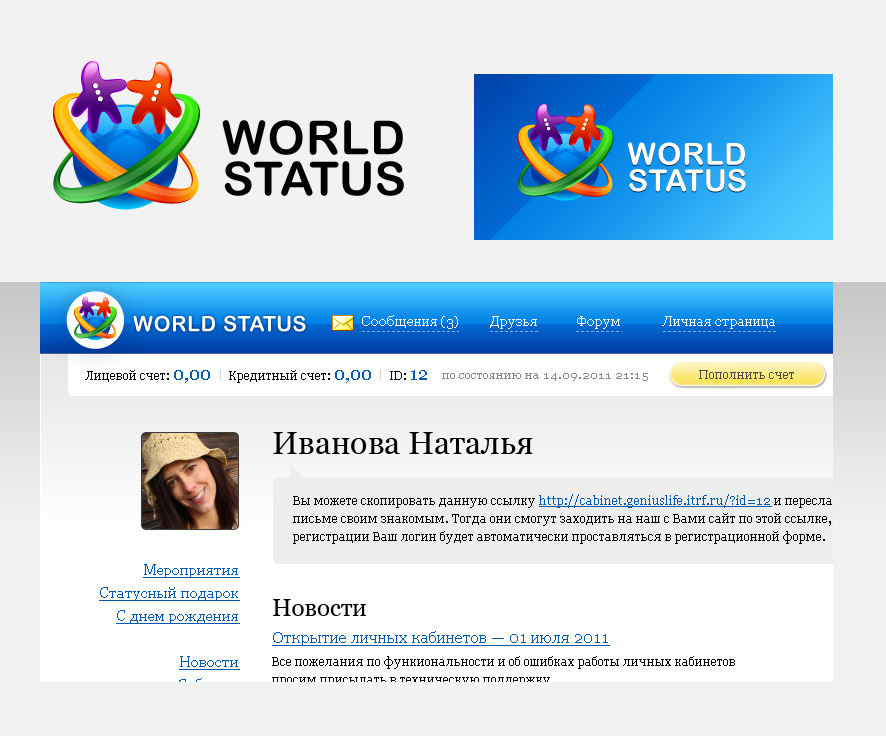
Task: Click white WORLD STATUS text on blue banner
Action: coord(687,167)
